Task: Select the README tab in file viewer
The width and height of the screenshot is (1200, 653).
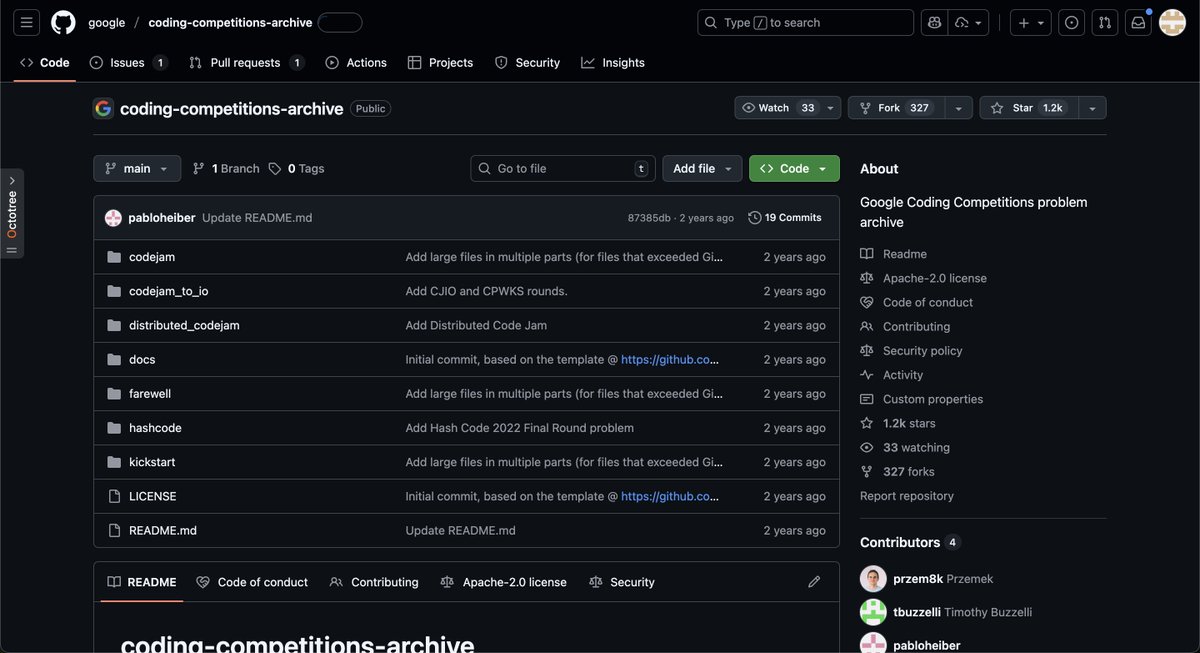Action: tap(142, 582)
